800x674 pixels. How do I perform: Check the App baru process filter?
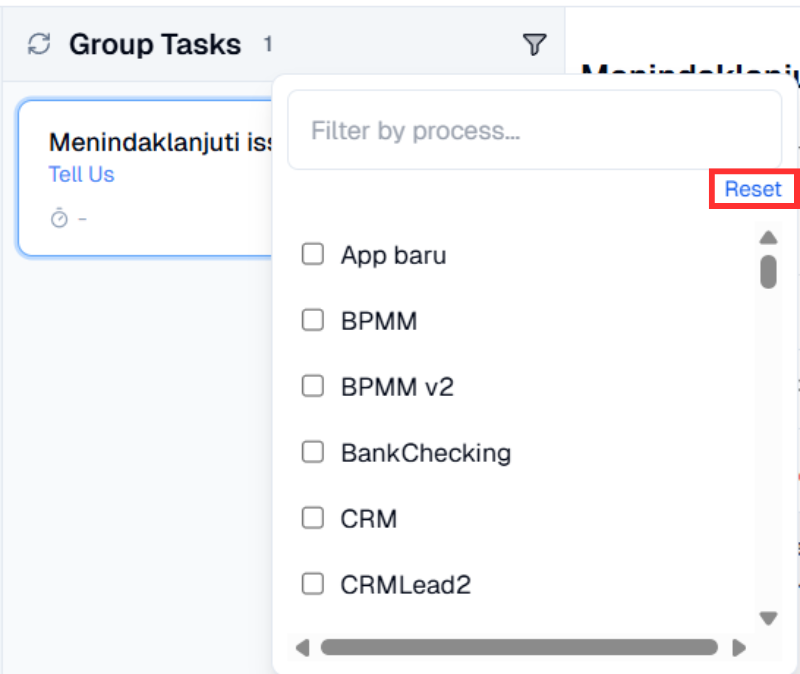click(x=313, y=254)
